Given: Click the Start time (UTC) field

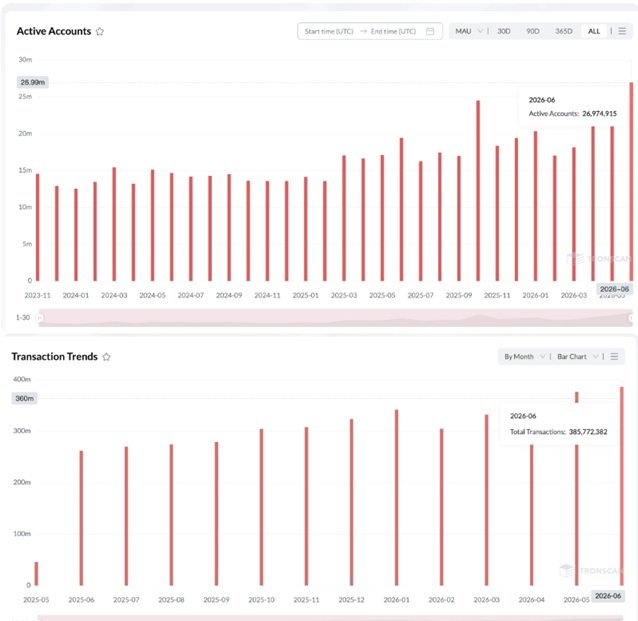Looking at the screenshot, I should (x=329, y=31).
